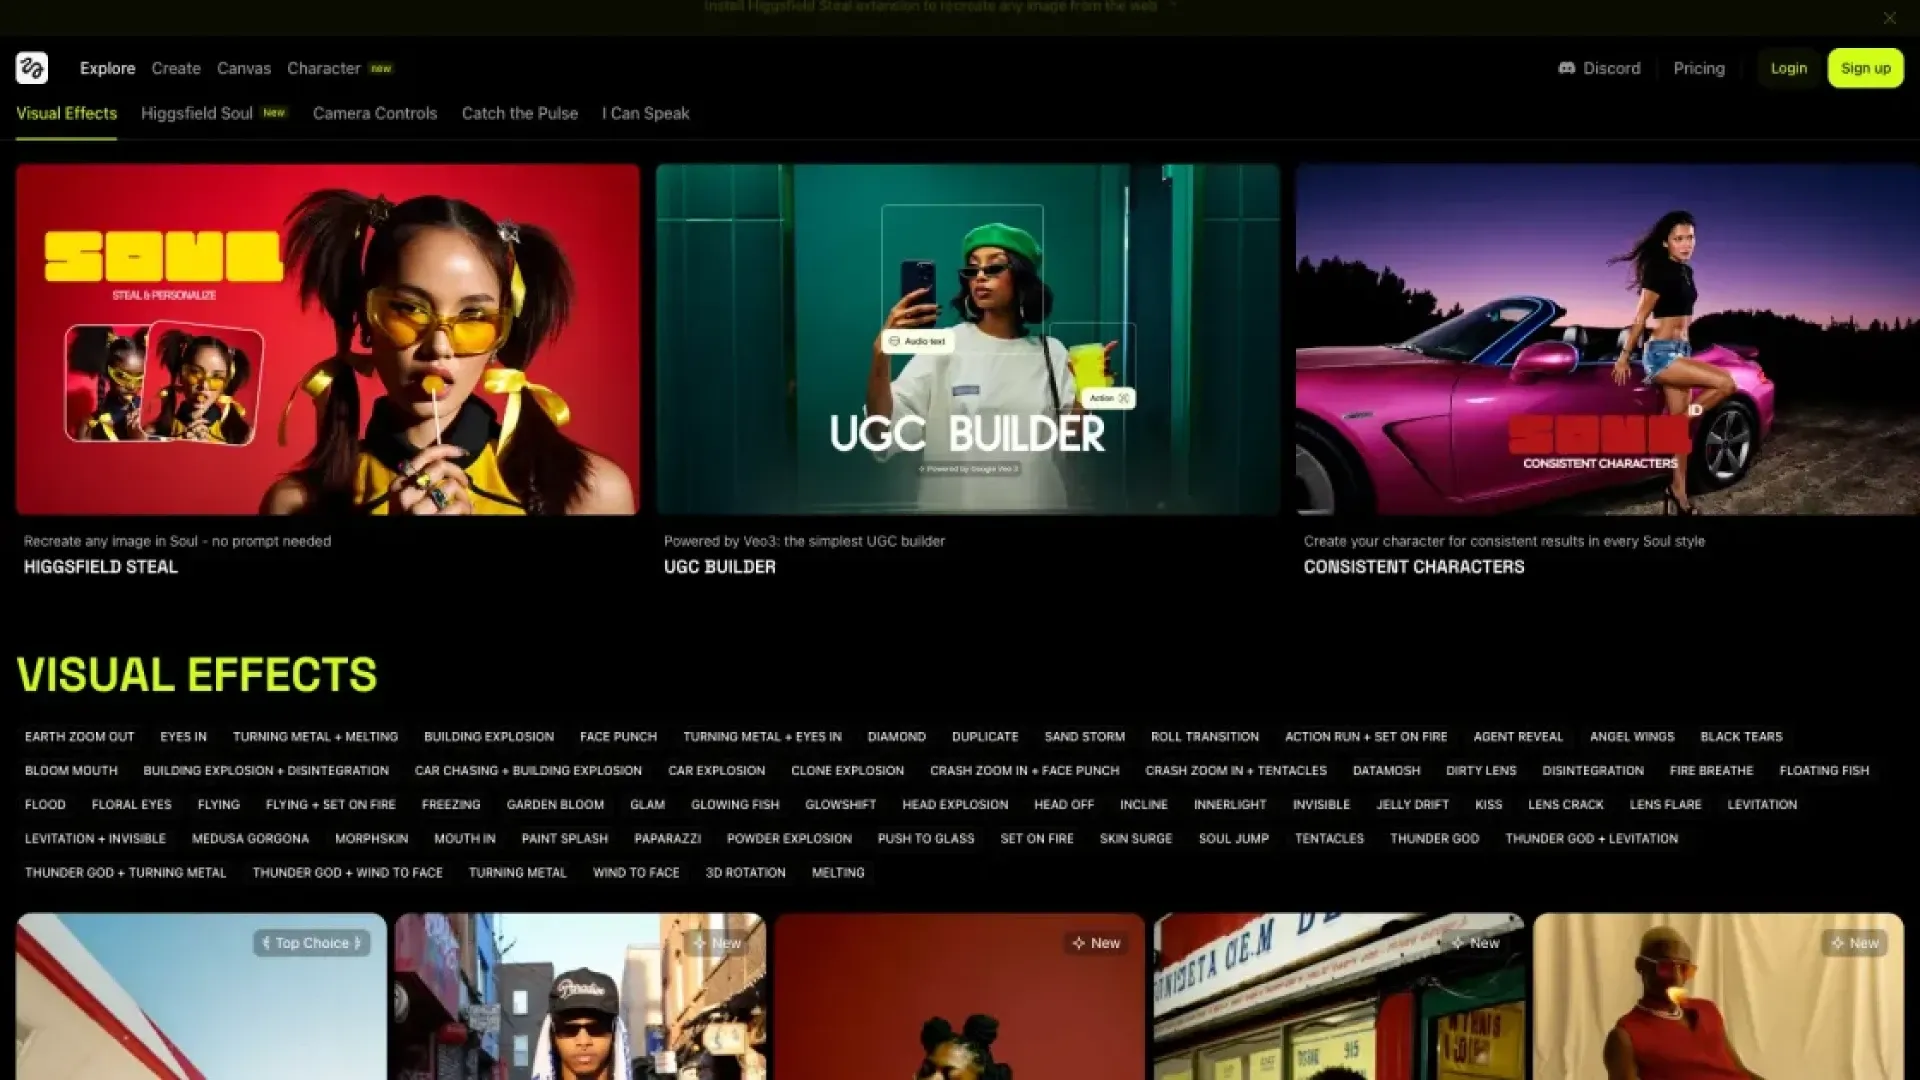Select the BUILDING EXPLOSION effect tag
Viewport: 1920px width, 1080px height.
coord(488,737)
